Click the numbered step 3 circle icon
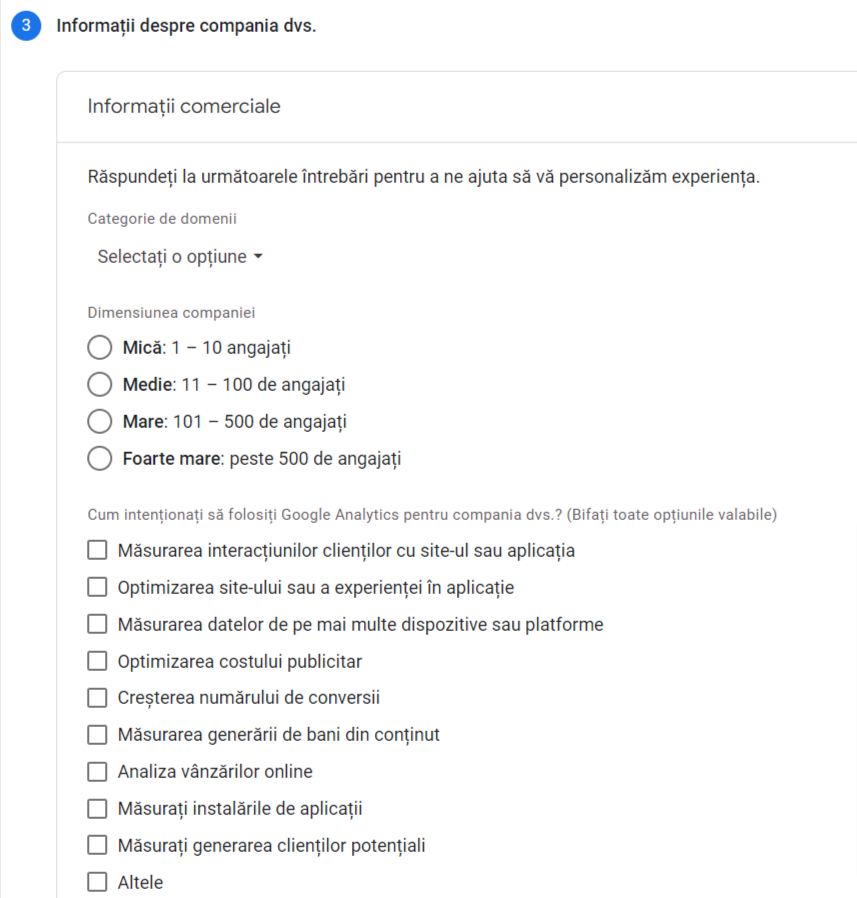 pyautogui.click(x=24, y=25)
